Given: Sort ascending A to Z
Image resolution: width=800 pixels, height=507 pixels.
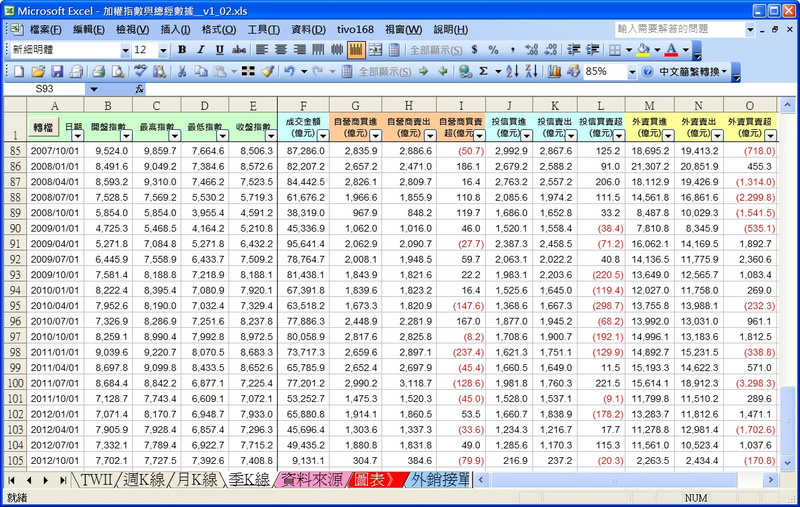Looking at the screenshot, I should click(512, 71).
